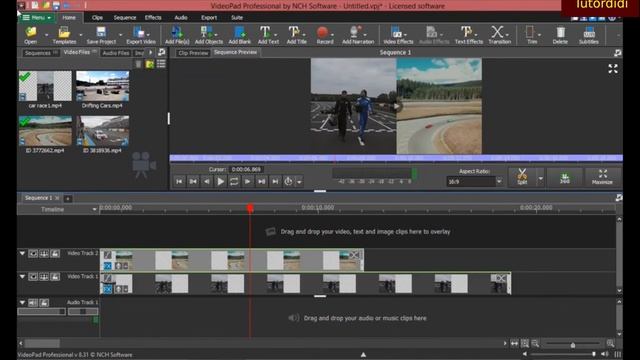Screen dimensions: 640x360
Task: Lock Audio Track 1
Action: click(44, 303)
